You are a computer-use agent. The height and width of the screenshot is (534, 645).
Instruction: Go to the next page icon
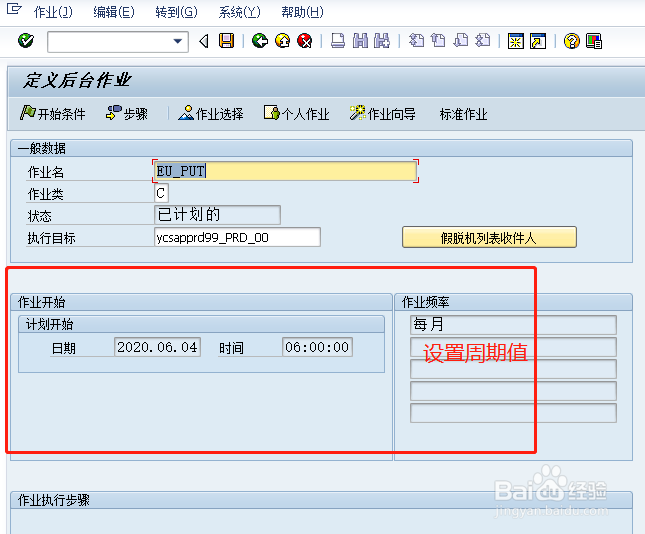460,41
